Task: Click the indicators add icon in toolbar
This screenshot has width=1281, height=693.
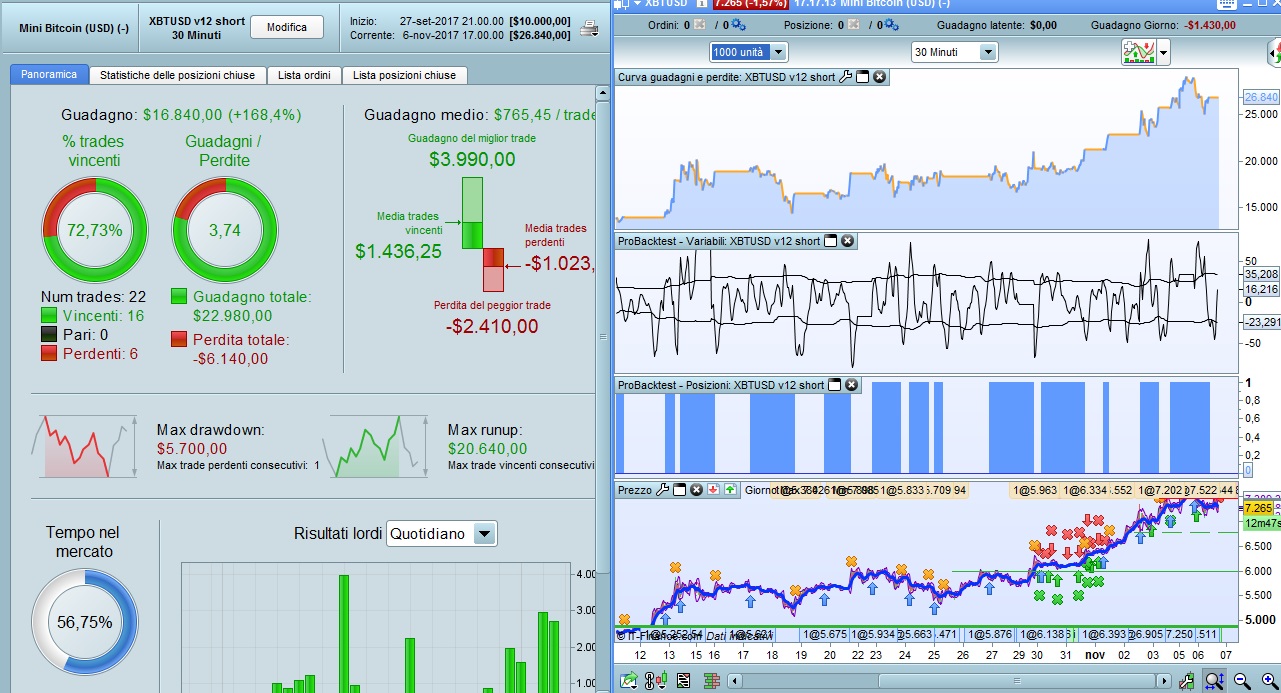Action: [x=1138, y=52]
